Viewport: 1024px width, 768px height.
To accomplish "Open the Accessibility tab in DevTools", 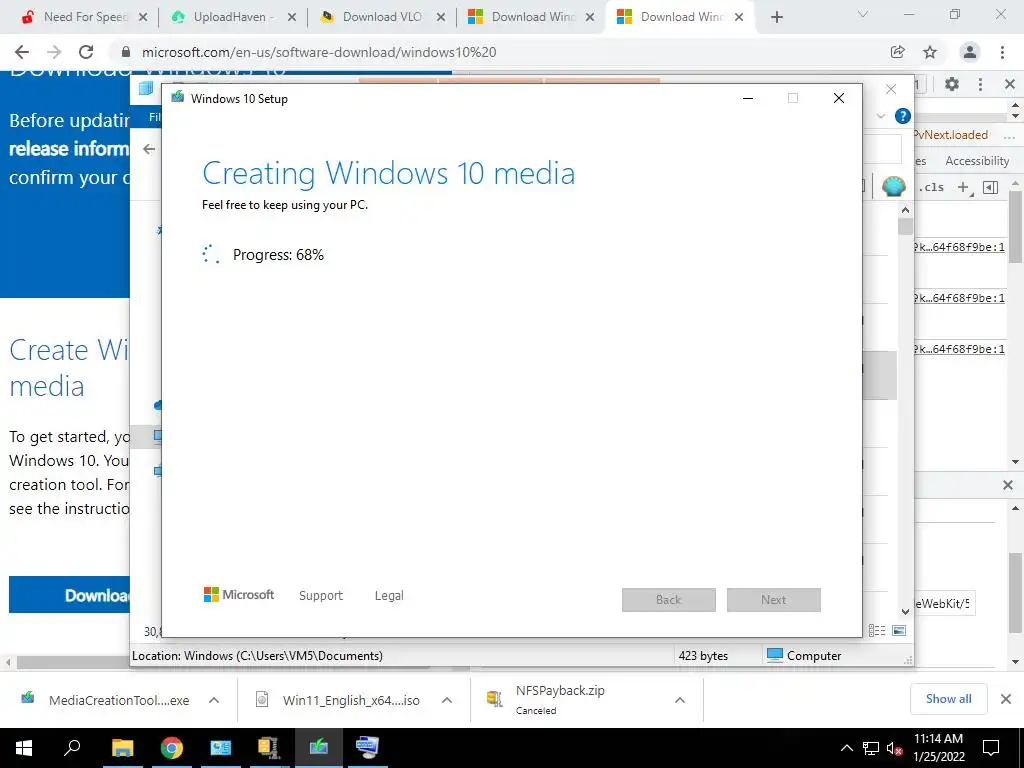I will point(977,161).
